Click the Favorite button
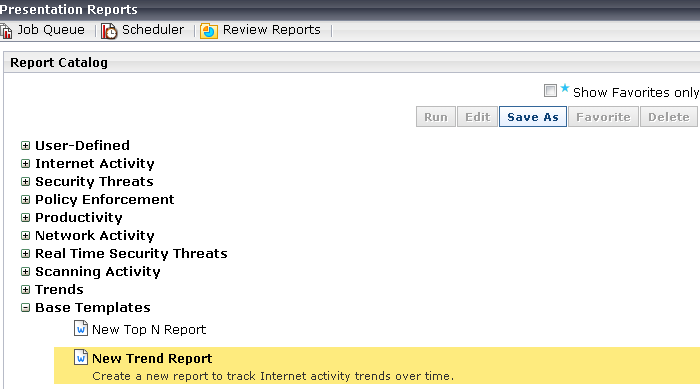700x389 pixels. [603, 117]
